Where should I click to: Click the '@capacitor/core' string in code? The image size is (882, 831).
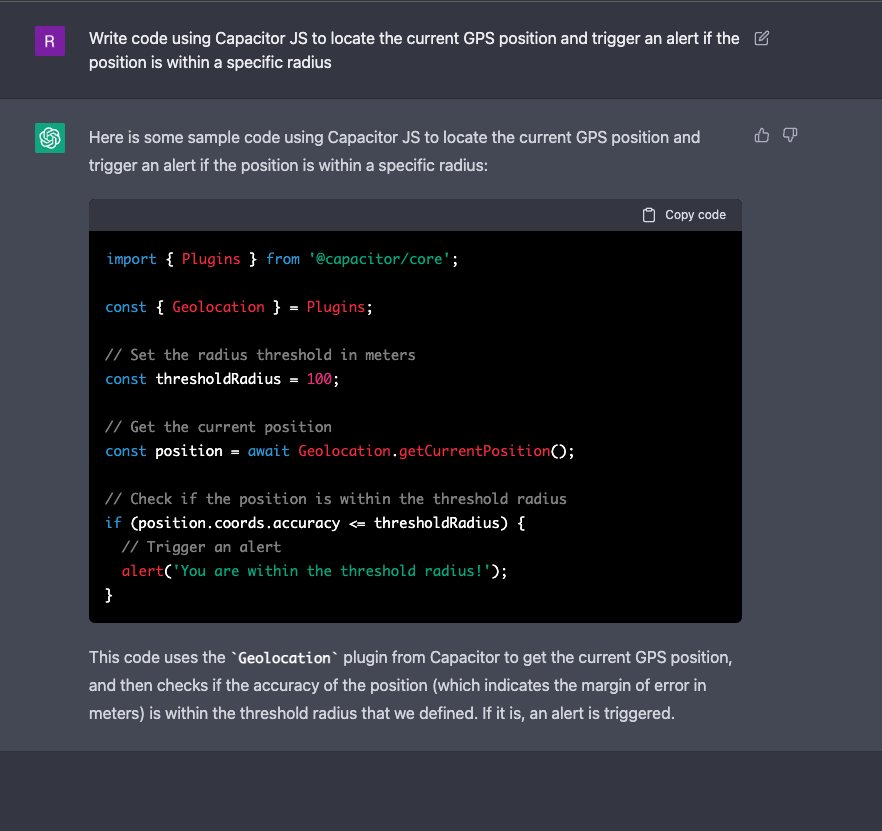click(x=381, y=259)
